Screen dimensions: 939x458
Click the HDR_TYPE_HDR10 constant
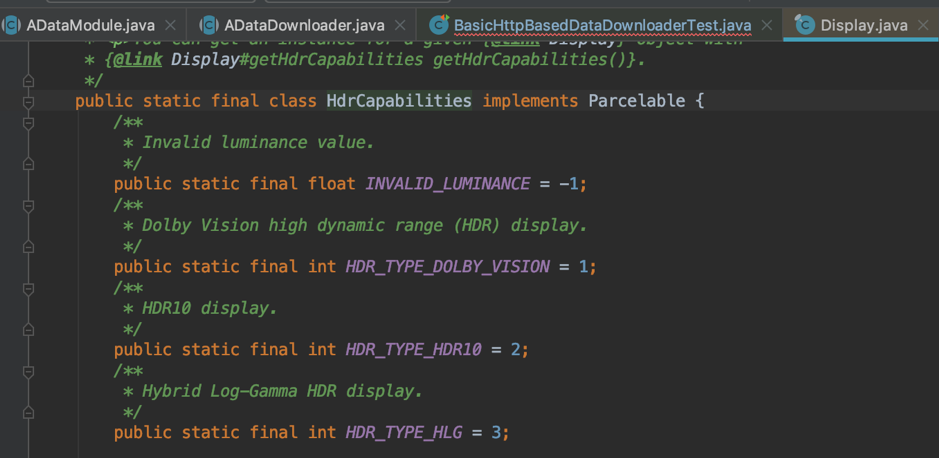413,350
